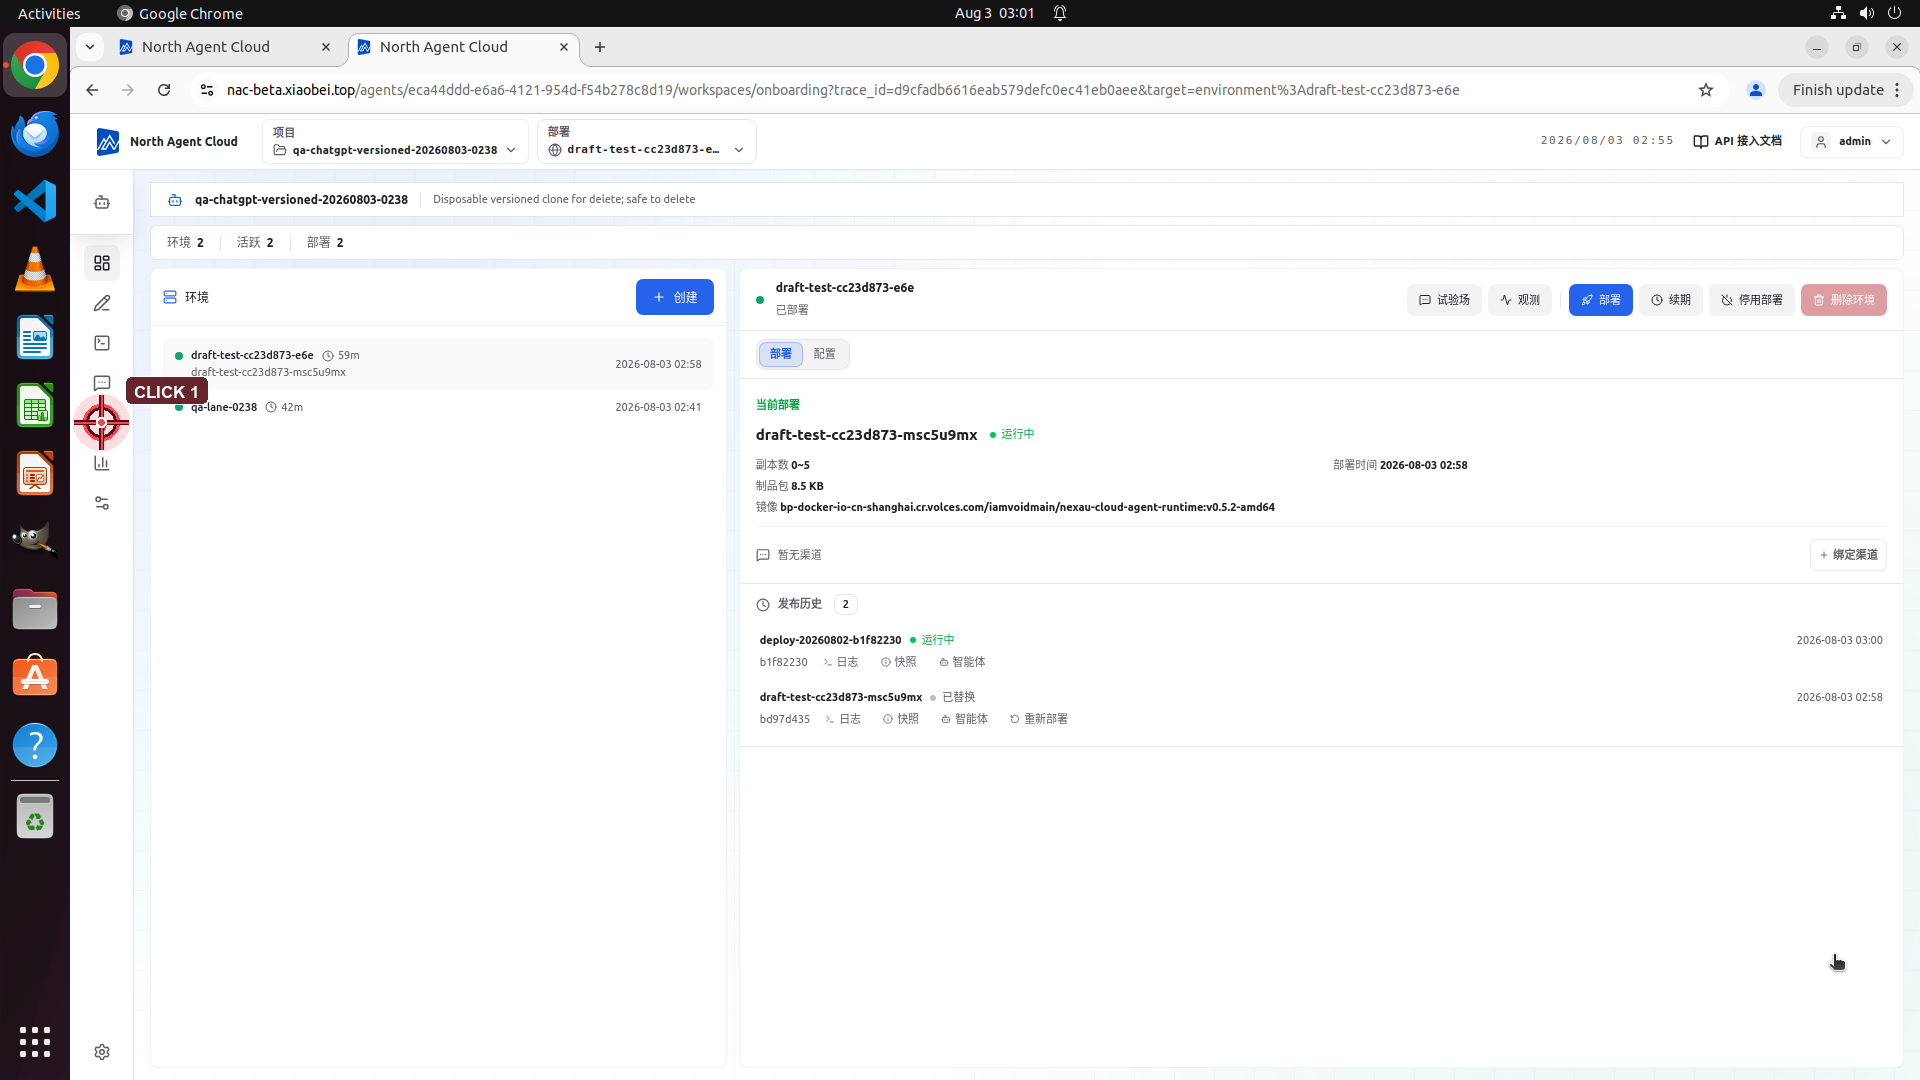The width and height of the screenshot is (1920, 1080).
Task: Open the admin user menu
Action: 1852,142
